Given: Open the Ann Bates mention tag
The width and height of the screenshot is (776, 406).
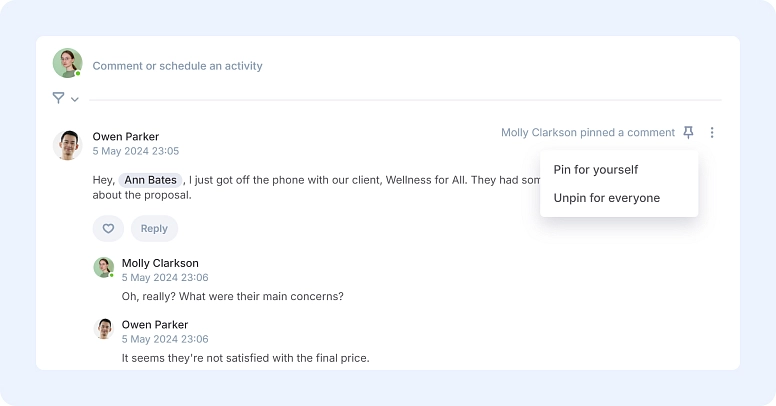Looking at the screenshot, I should pyautogui.click(x=150, y=180).
